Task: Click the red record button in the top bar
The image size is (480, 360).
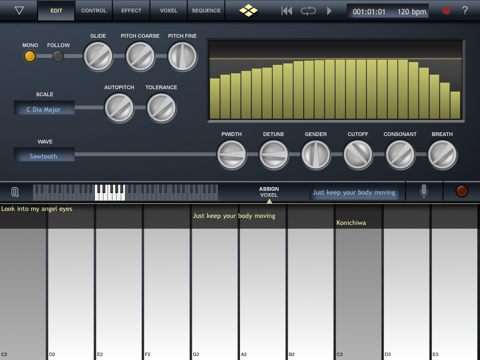Action: coord(446,11)
